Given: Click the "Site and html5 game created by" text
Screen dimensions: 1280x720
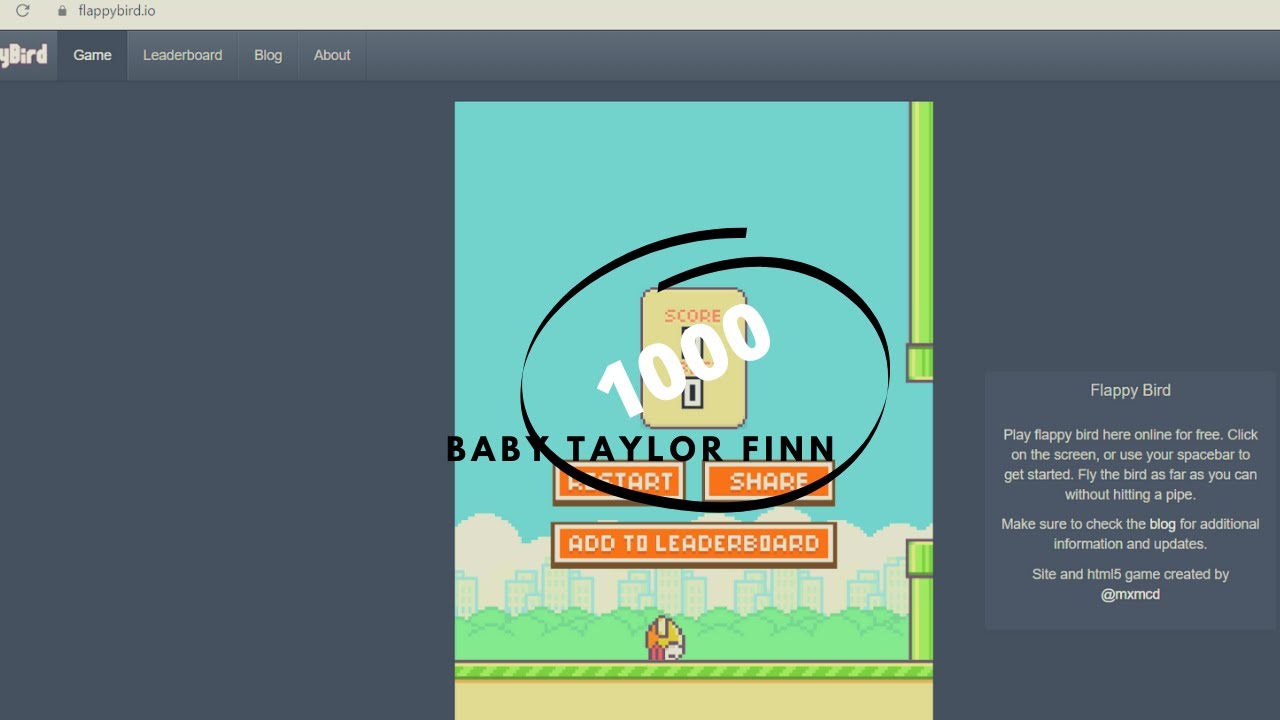Looking at the screenshot, I should point(1130,574).
